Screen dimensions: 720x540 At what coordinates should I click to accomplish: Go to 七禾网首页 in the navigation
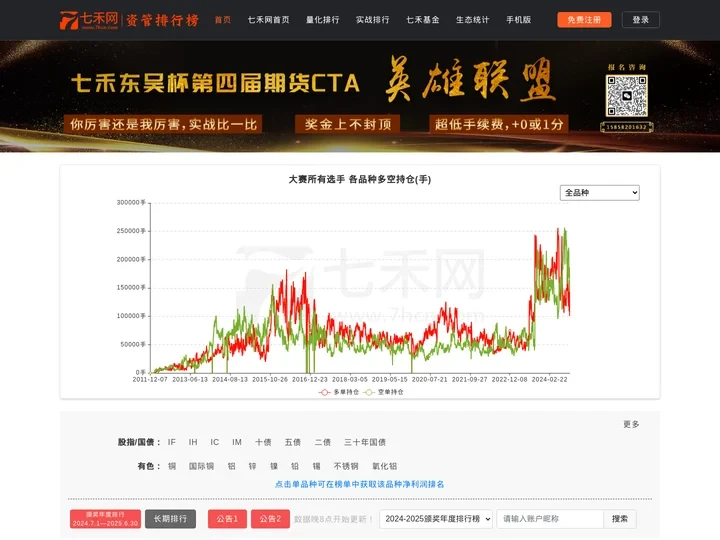269,20
